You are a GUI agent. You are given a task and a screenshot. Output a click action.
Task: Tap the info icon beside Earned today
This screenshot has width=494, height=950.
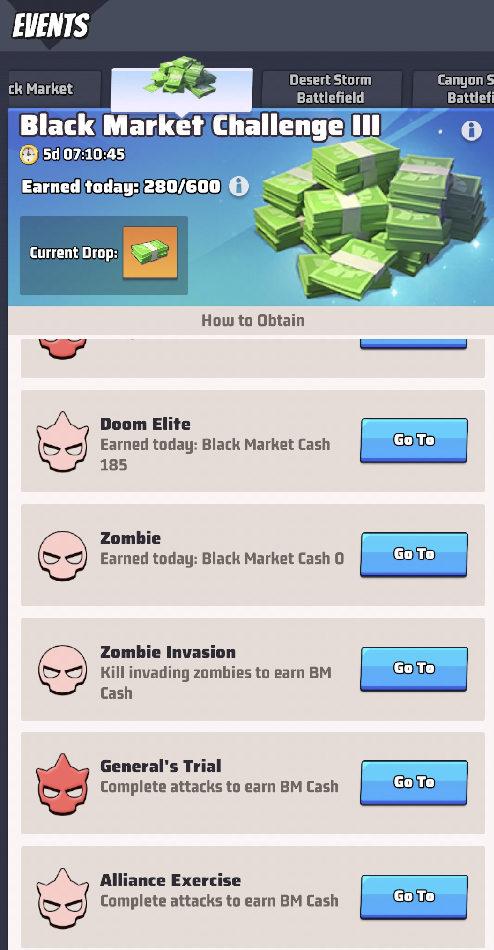239,186
